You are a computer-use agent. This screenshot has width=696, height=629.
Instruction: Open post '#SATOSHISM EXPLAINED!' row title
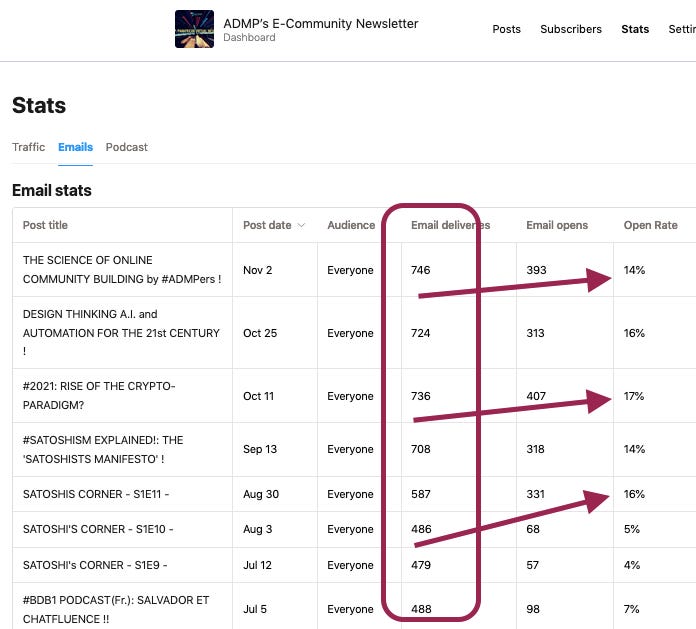tap(103, 449)
